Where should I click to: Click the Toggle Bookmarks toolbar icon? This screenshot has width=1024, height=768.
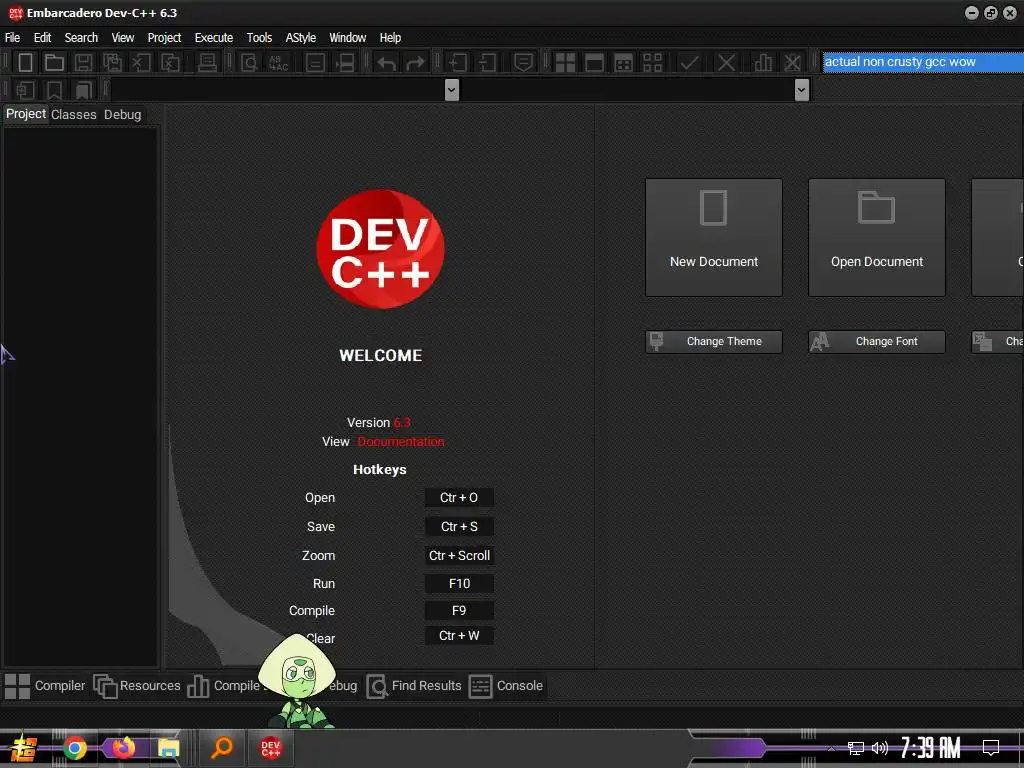[x=54, y=90]
